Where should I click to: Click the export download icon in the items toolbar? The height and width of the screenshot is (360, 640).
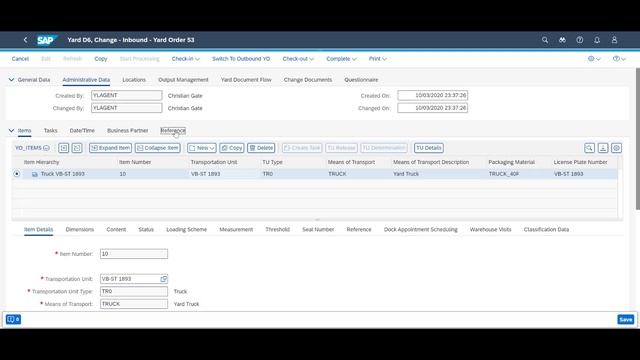coord(603,148)
